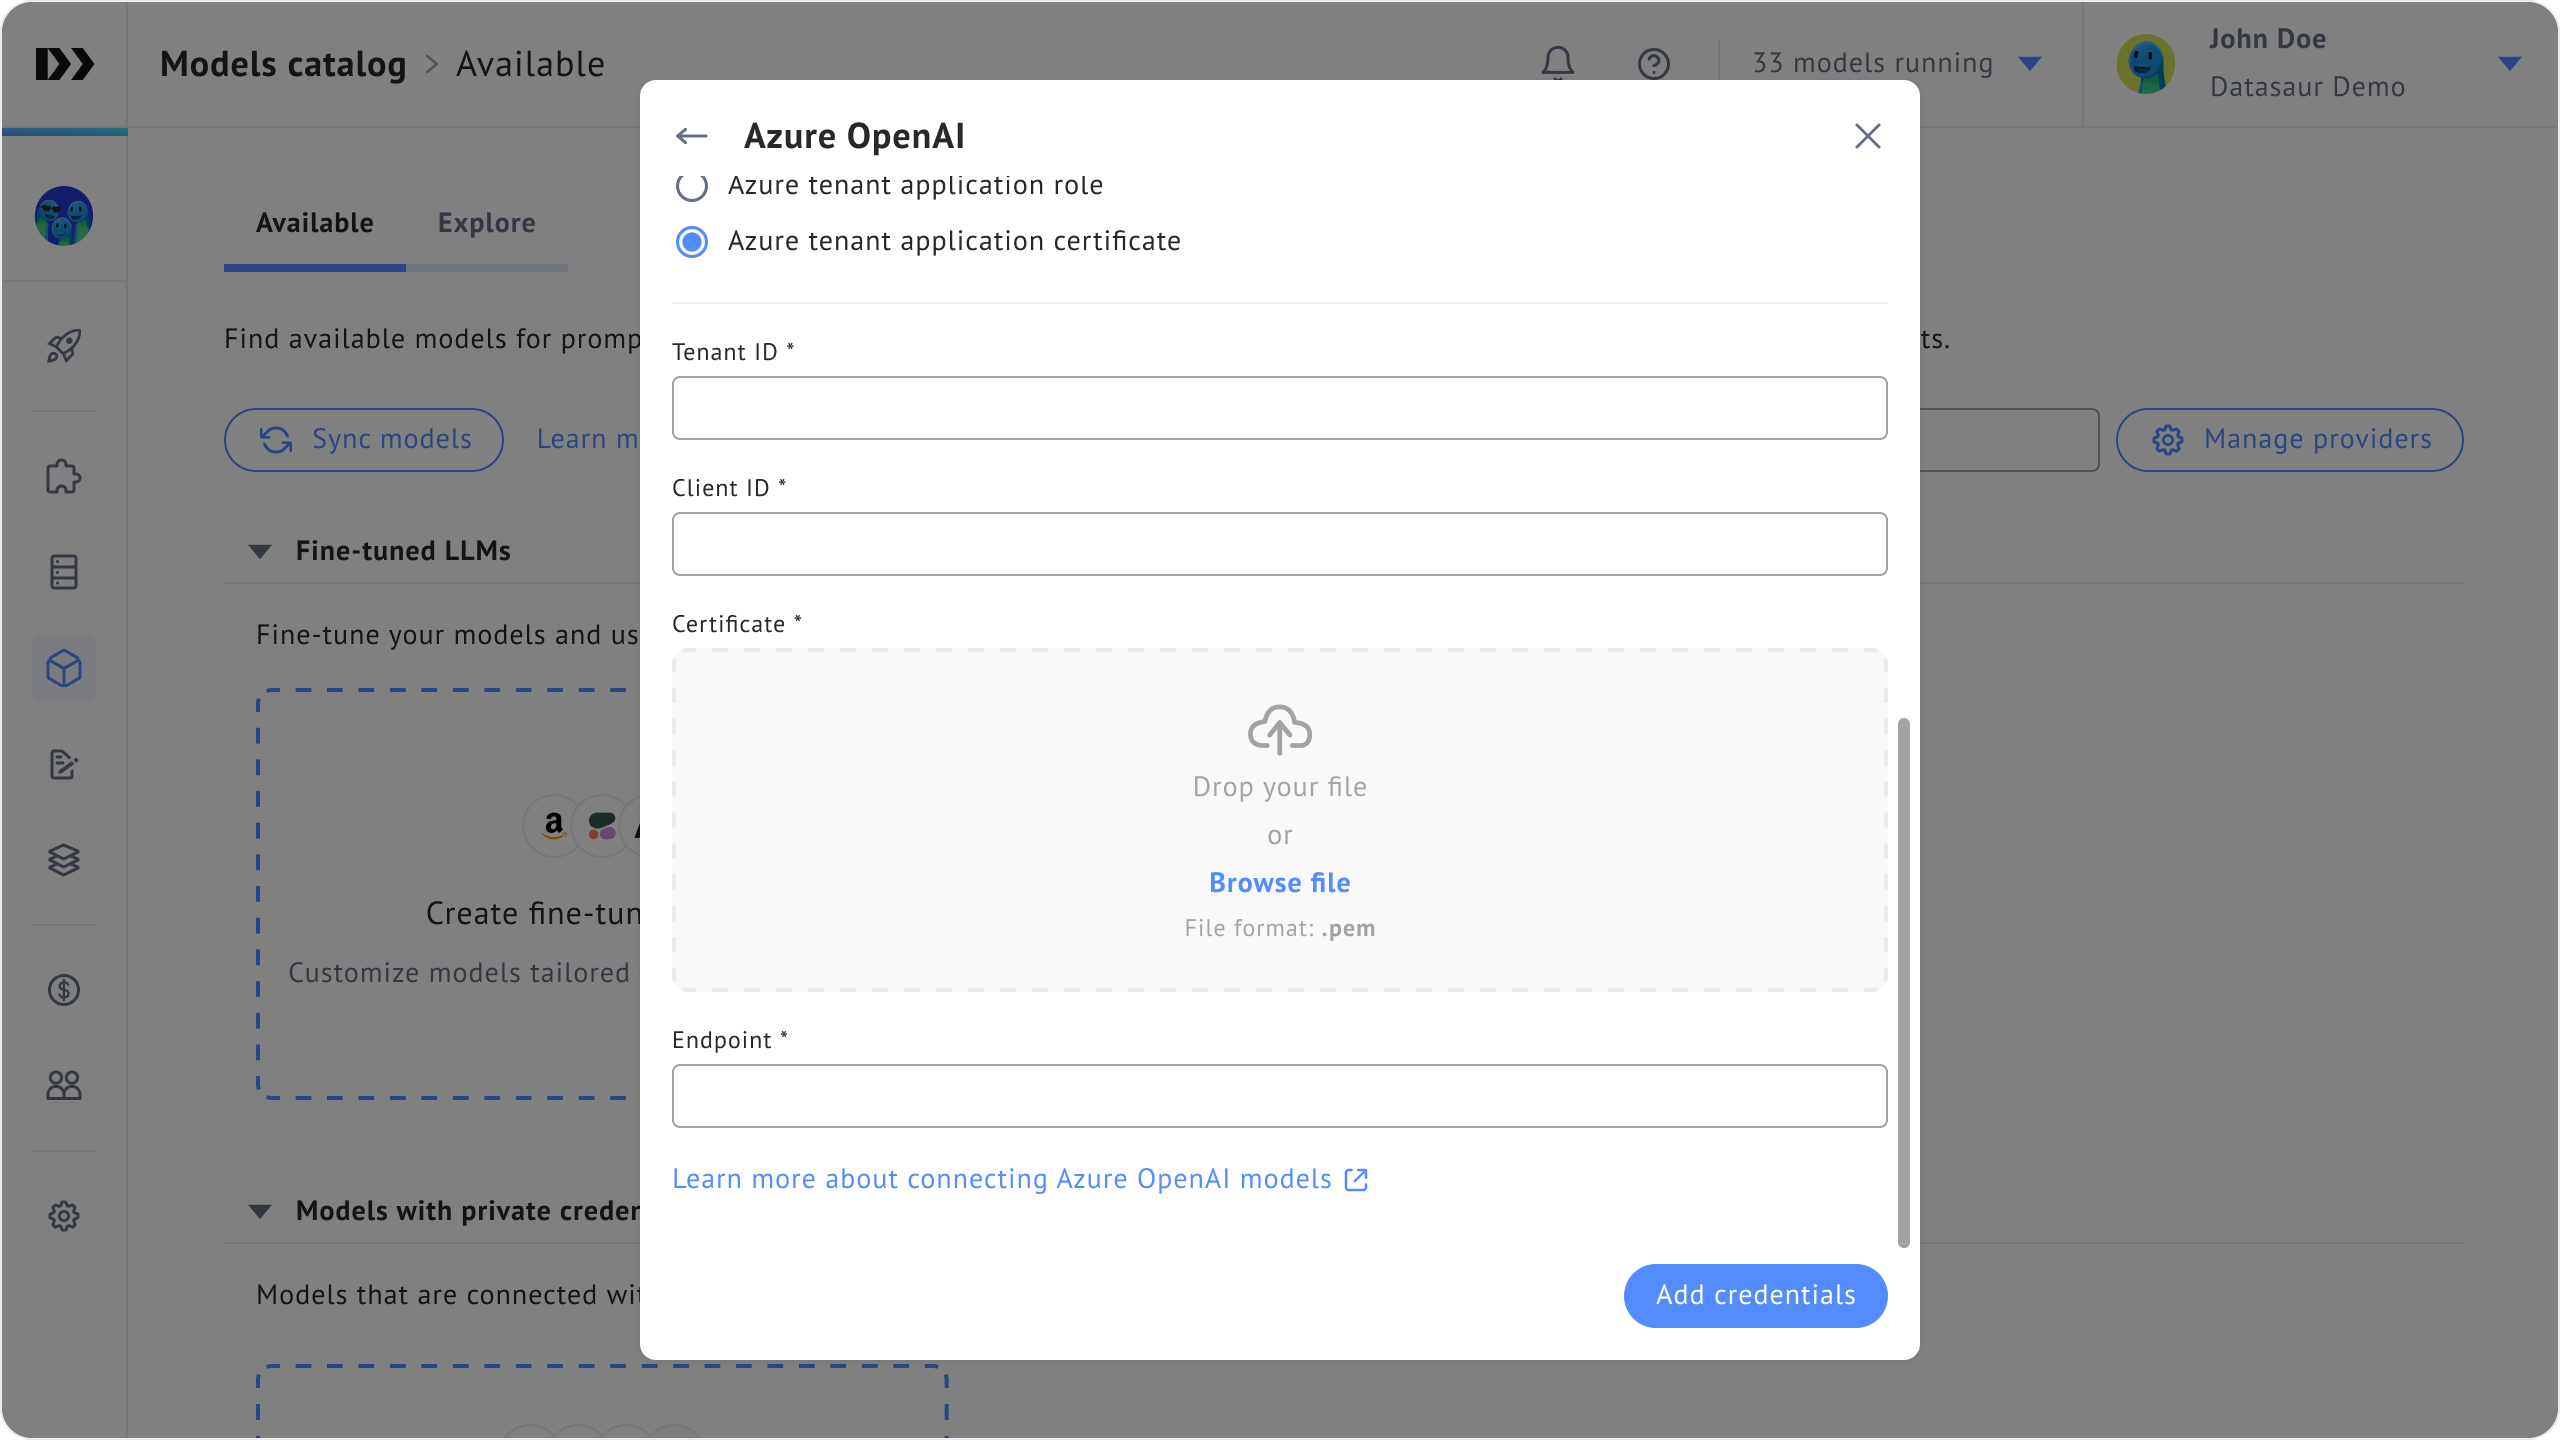Select Azure tenant application role option

692,186
